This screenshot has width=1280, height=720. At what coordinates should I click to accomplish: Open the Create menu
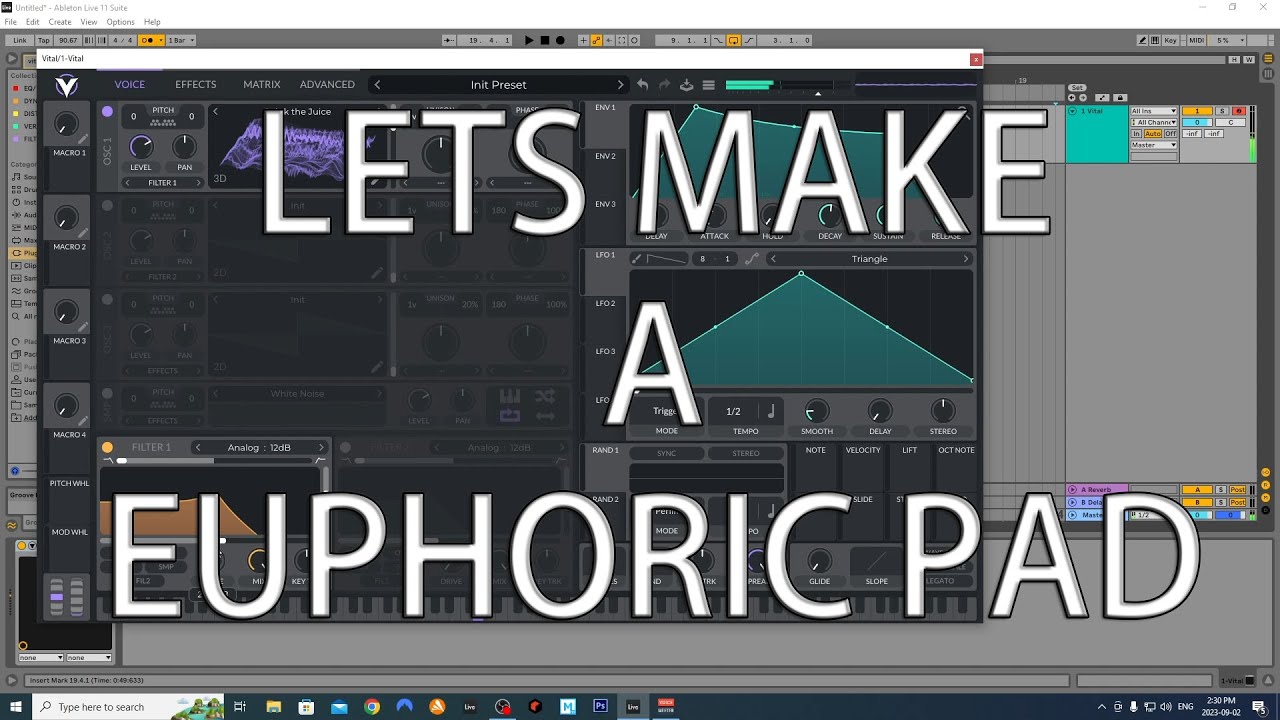(x=60, y=22)
